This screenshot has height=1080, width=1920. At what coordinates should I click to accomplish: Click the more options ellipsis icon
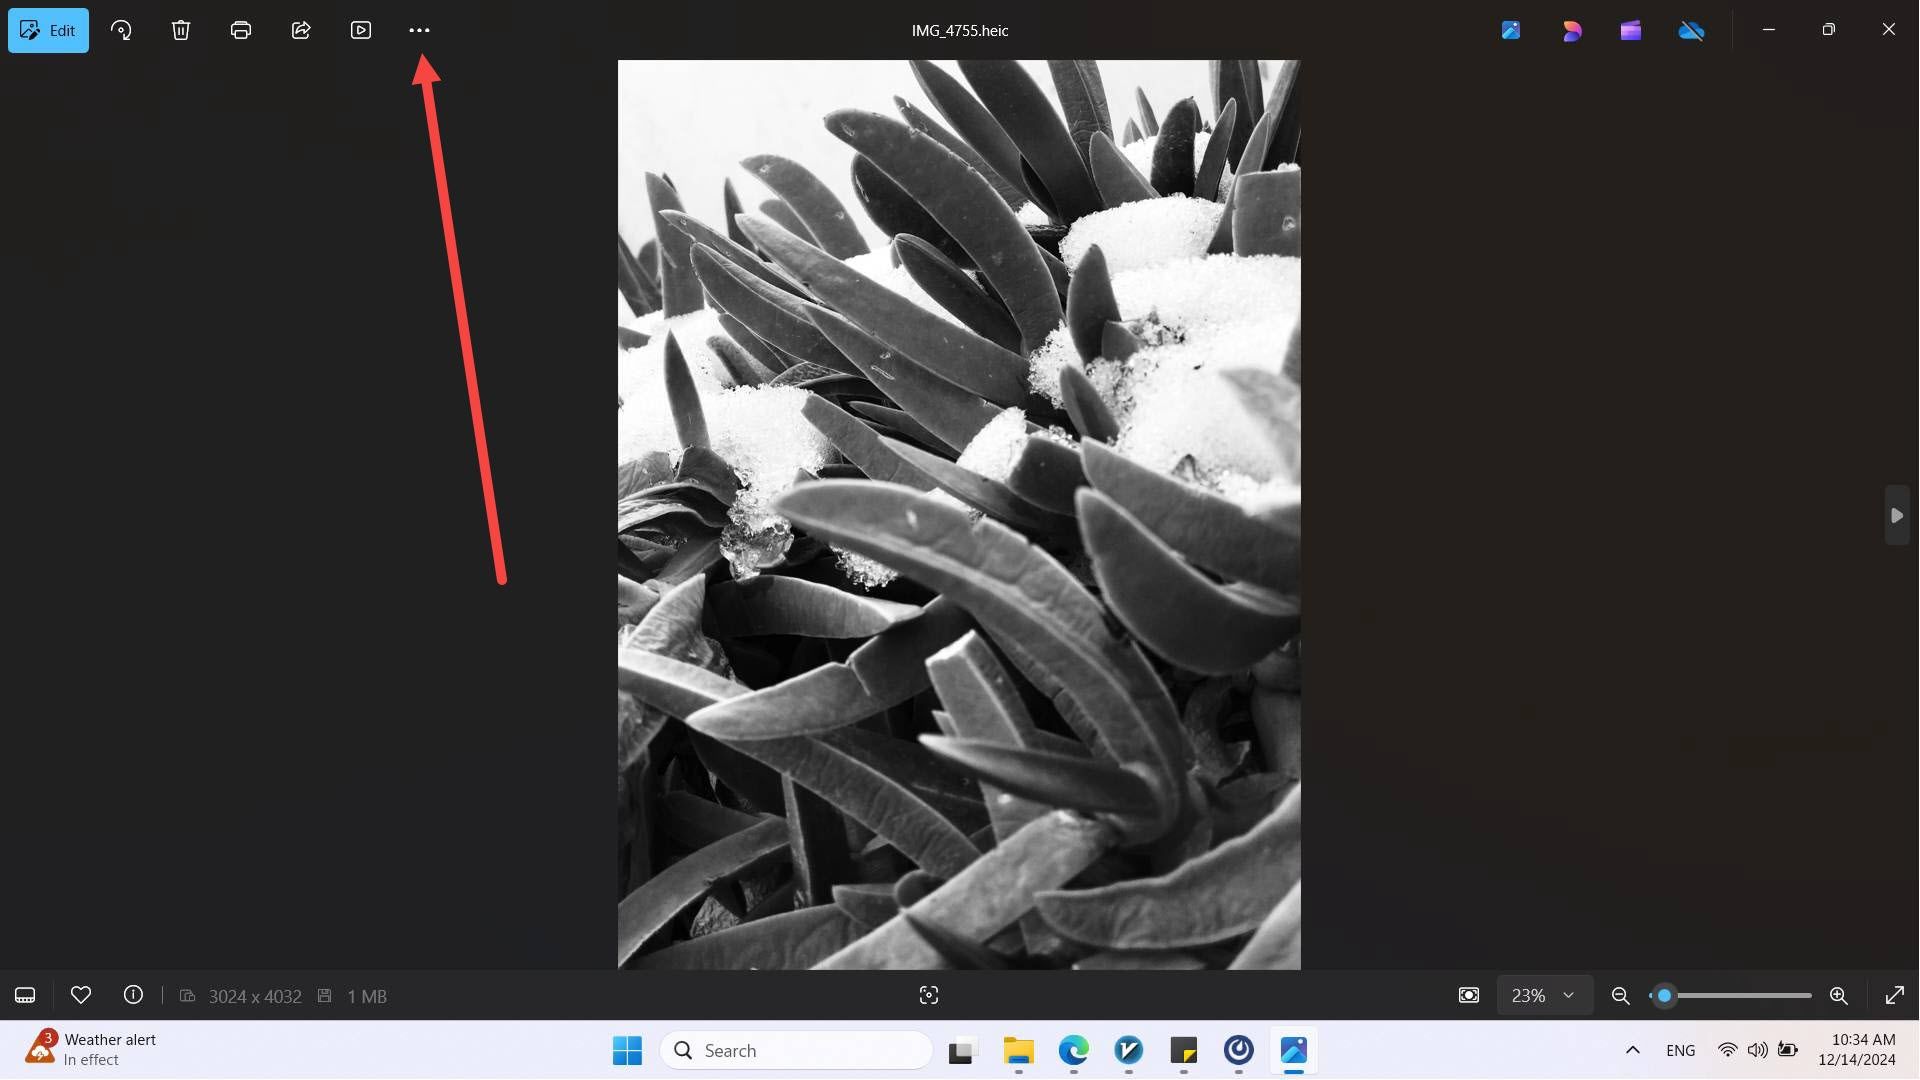[x=419, y=29]
